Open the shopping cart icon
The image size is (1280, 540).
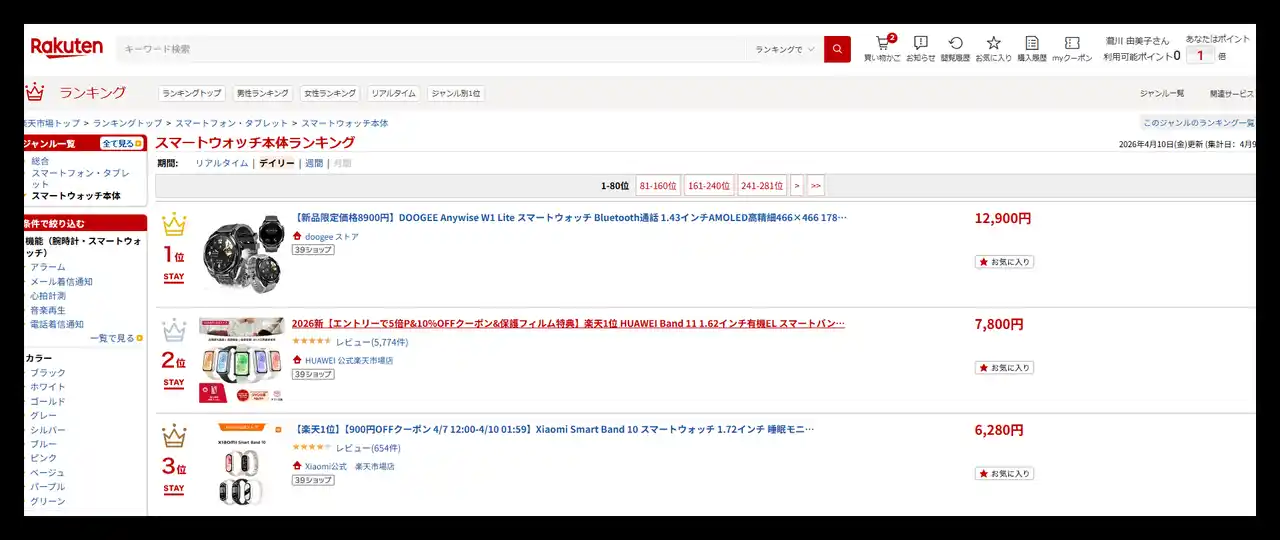882,44
